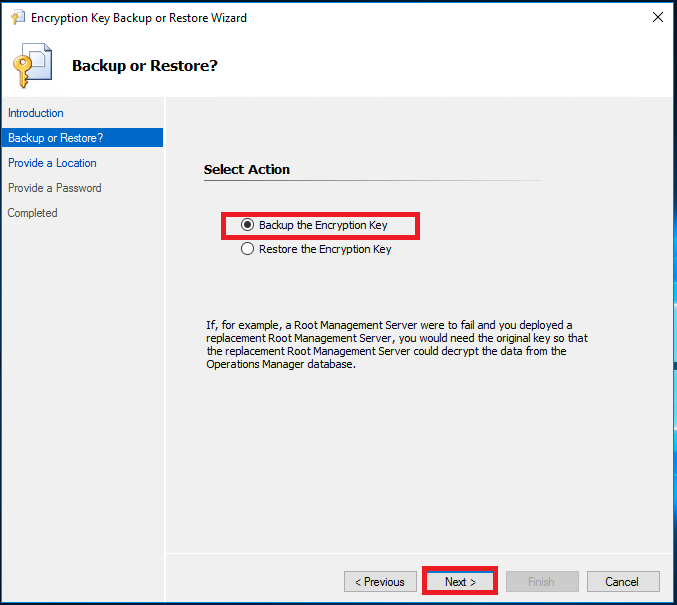Screen dimensions: 677x605
Task: Click the 'Restore the Encryption Key' label text
Action: 325,249
